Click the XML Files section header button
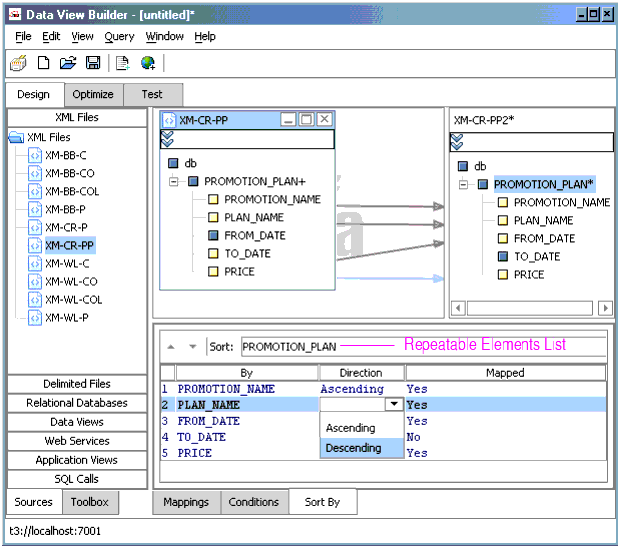The image size is (620, 547). 77,117
